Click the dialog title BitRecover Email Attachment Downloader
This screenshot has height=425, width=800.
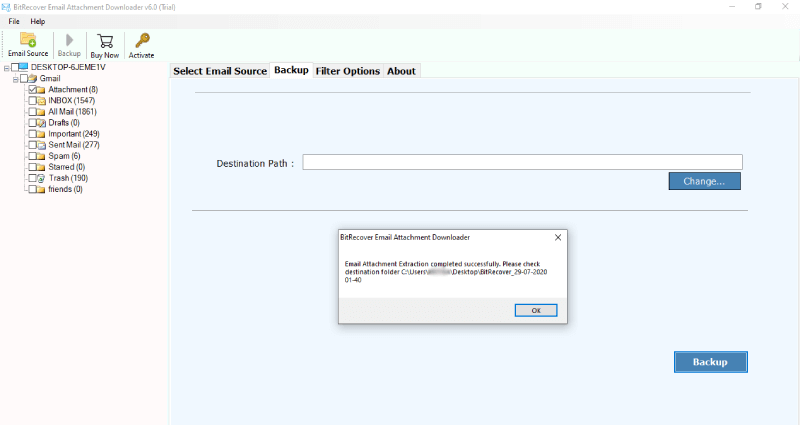click(405, 237)
